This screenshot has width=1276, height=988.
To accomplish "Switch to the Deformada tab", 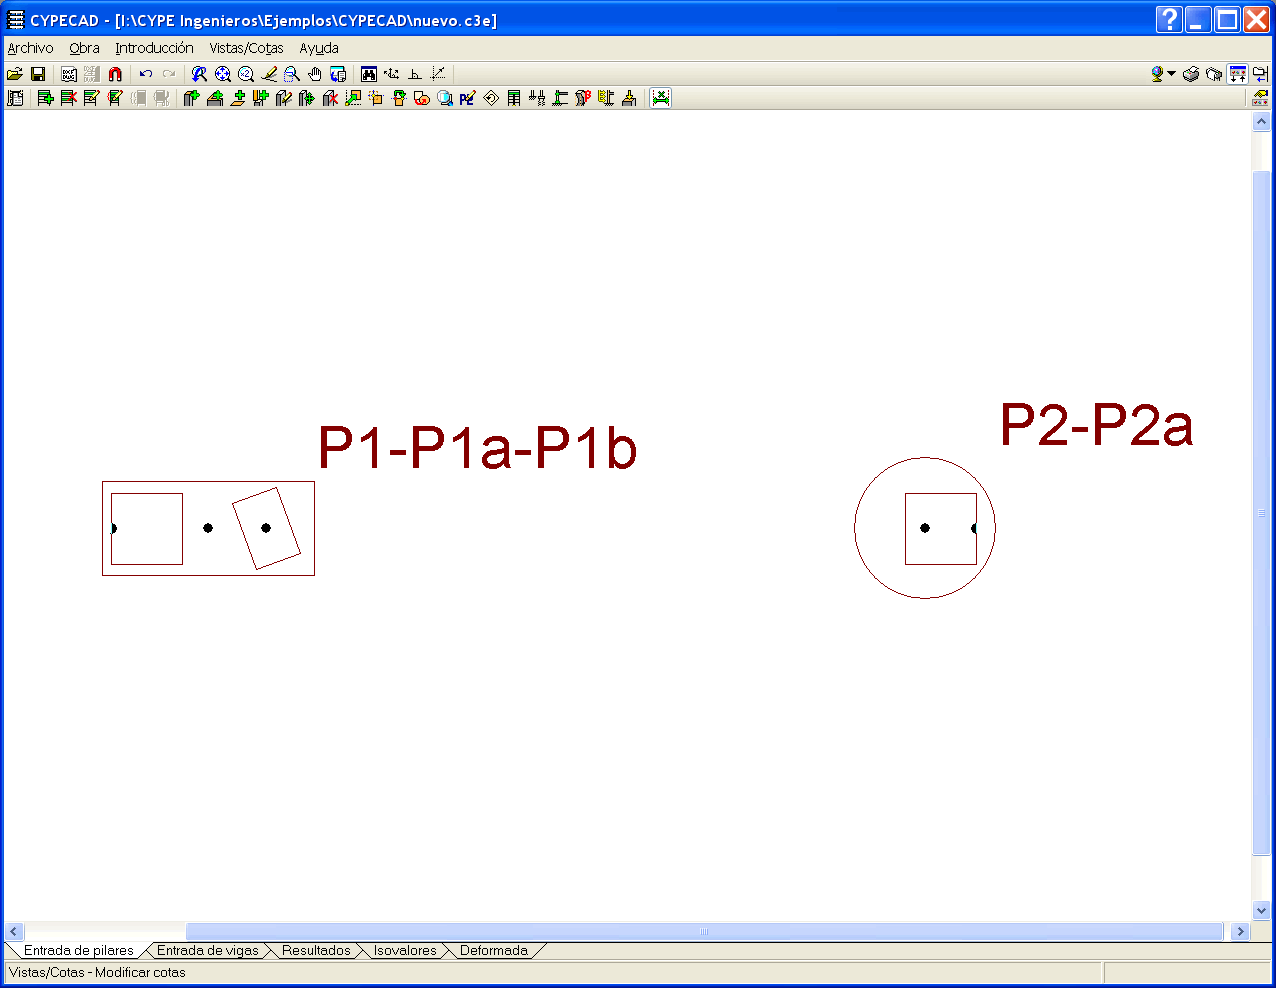I will point(494,951).
